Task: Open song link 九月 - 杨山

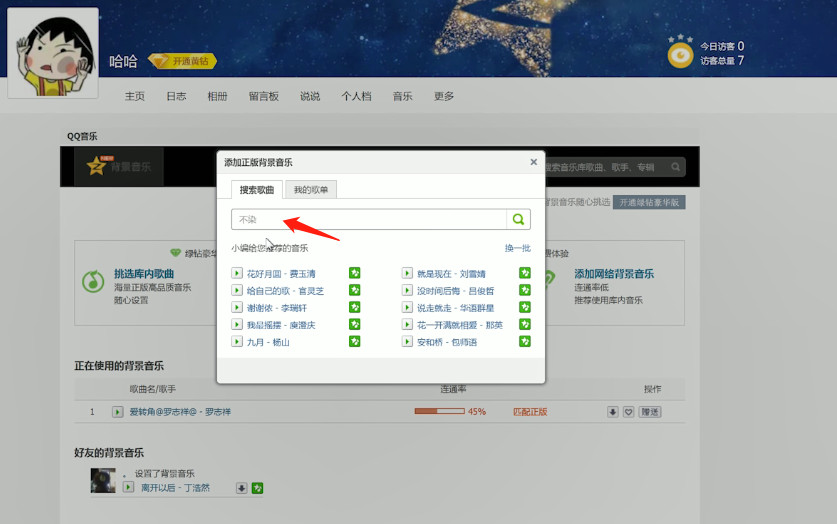Action: [x=268, y=342]
